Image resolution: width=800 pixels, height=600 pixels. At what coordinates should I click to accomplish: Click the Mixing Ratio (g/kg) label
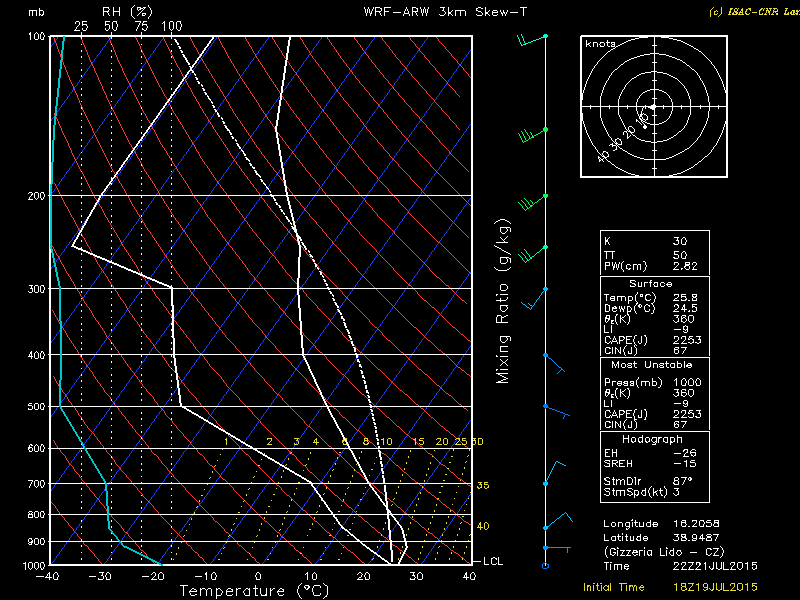(x=503, y=301)
